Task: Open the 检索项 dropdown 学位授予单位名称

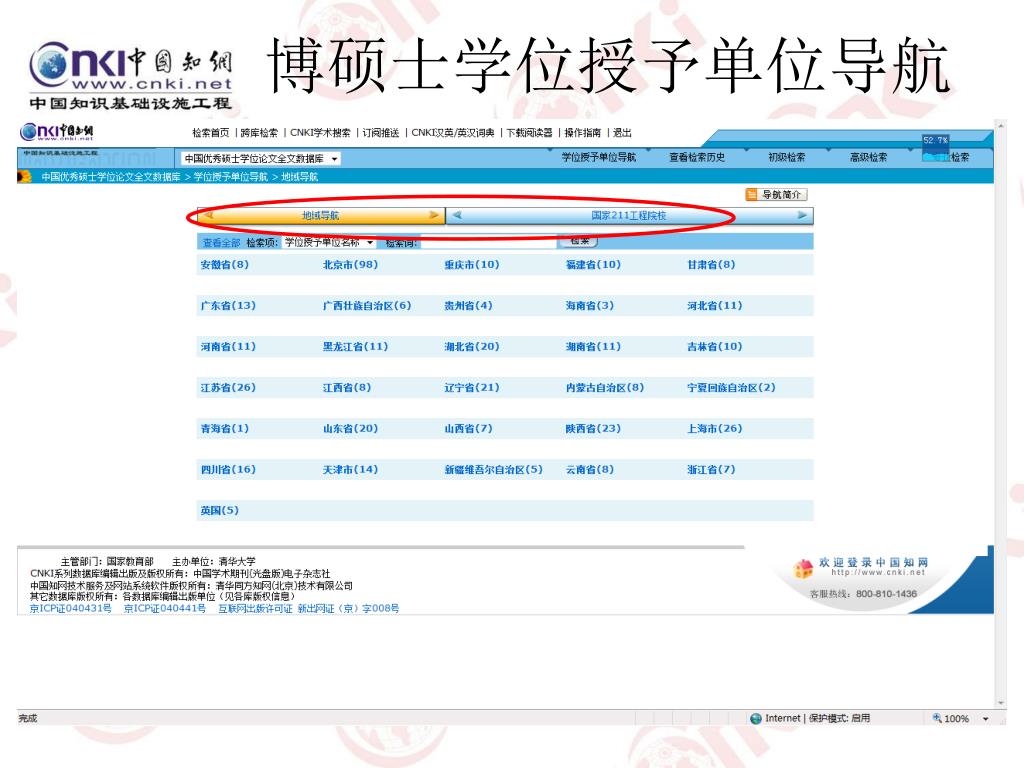Action: click(329, 242)
